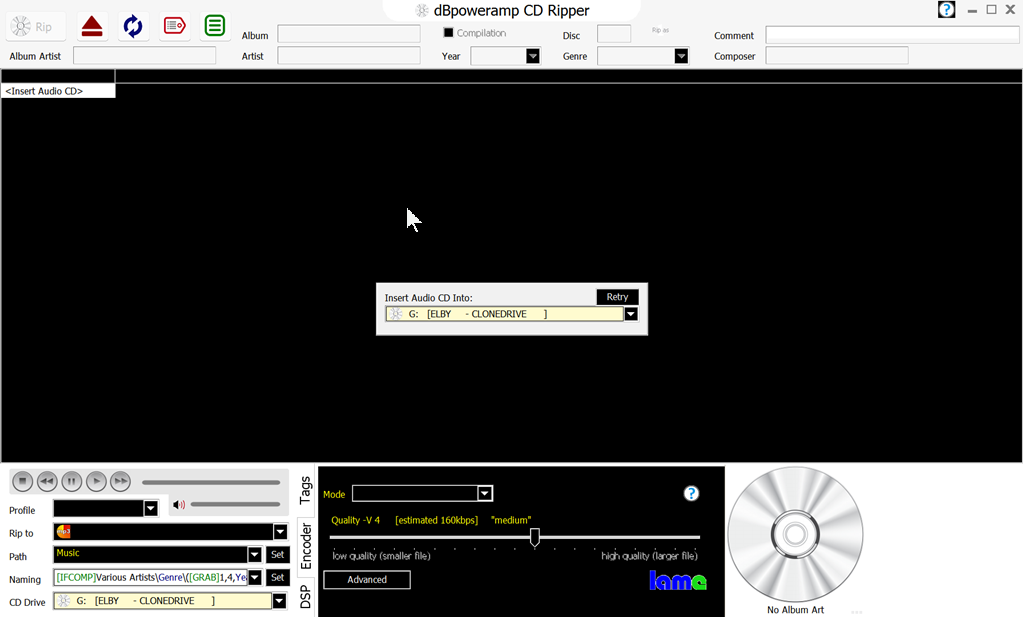
Task: Switch to the Tags tab
Action: (306, 489)
